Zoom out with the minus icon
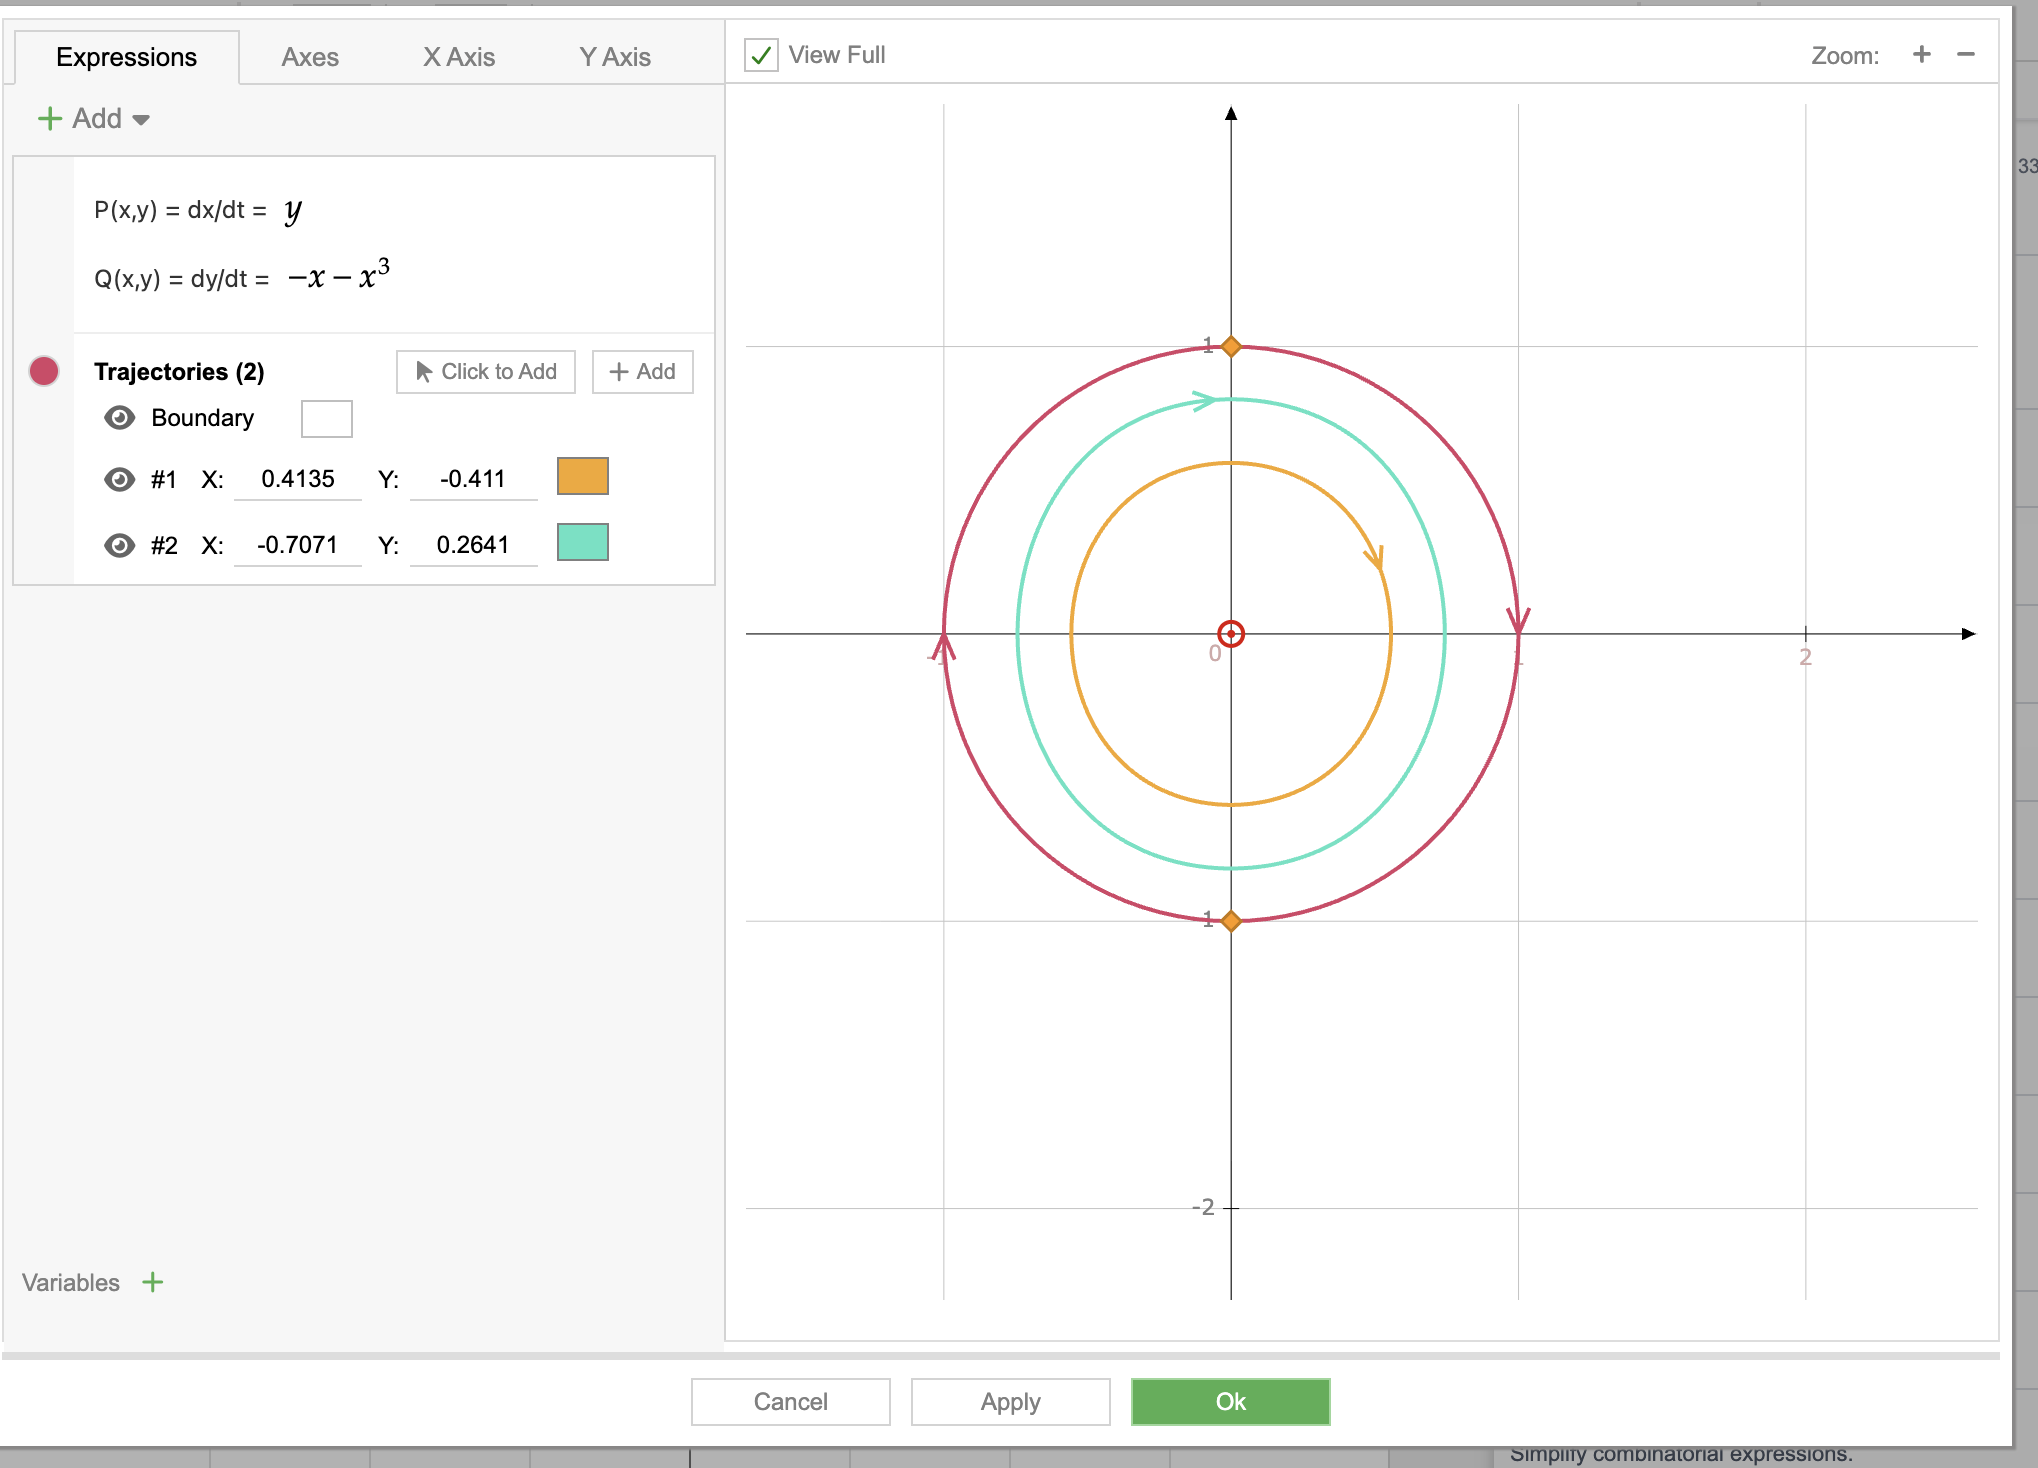Screen dimensions: 2038x1468 1966,54
